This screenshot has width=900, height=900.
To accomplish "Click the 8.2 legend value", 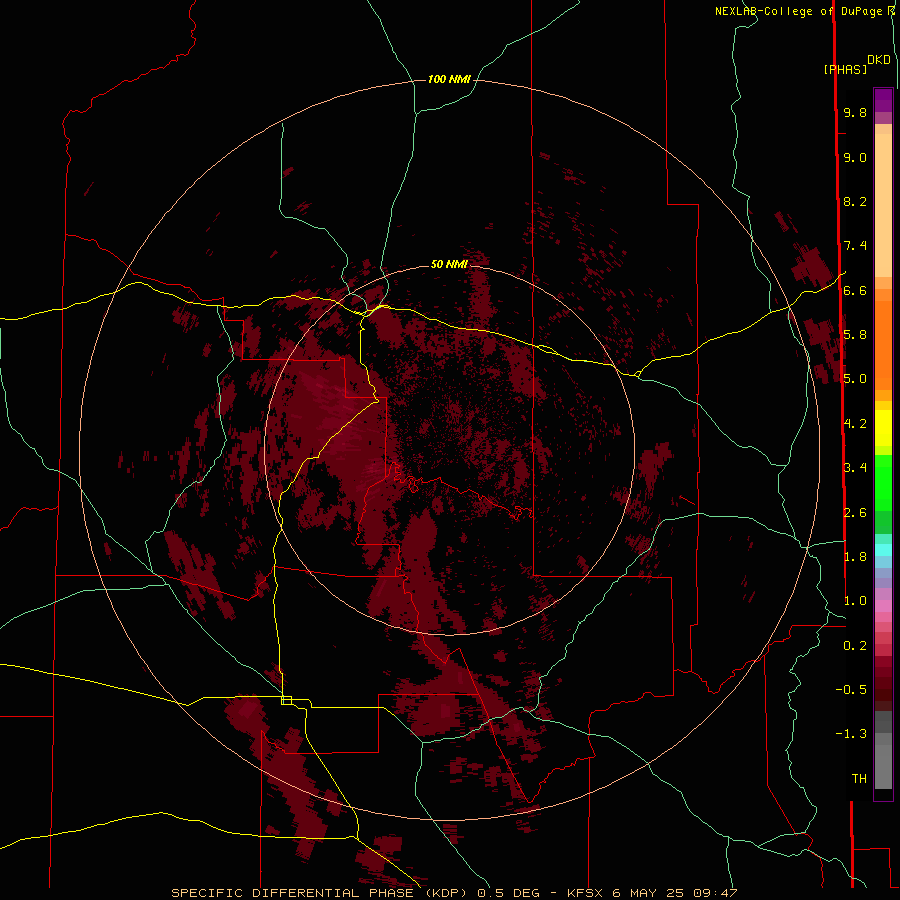I will click(855, 201).
